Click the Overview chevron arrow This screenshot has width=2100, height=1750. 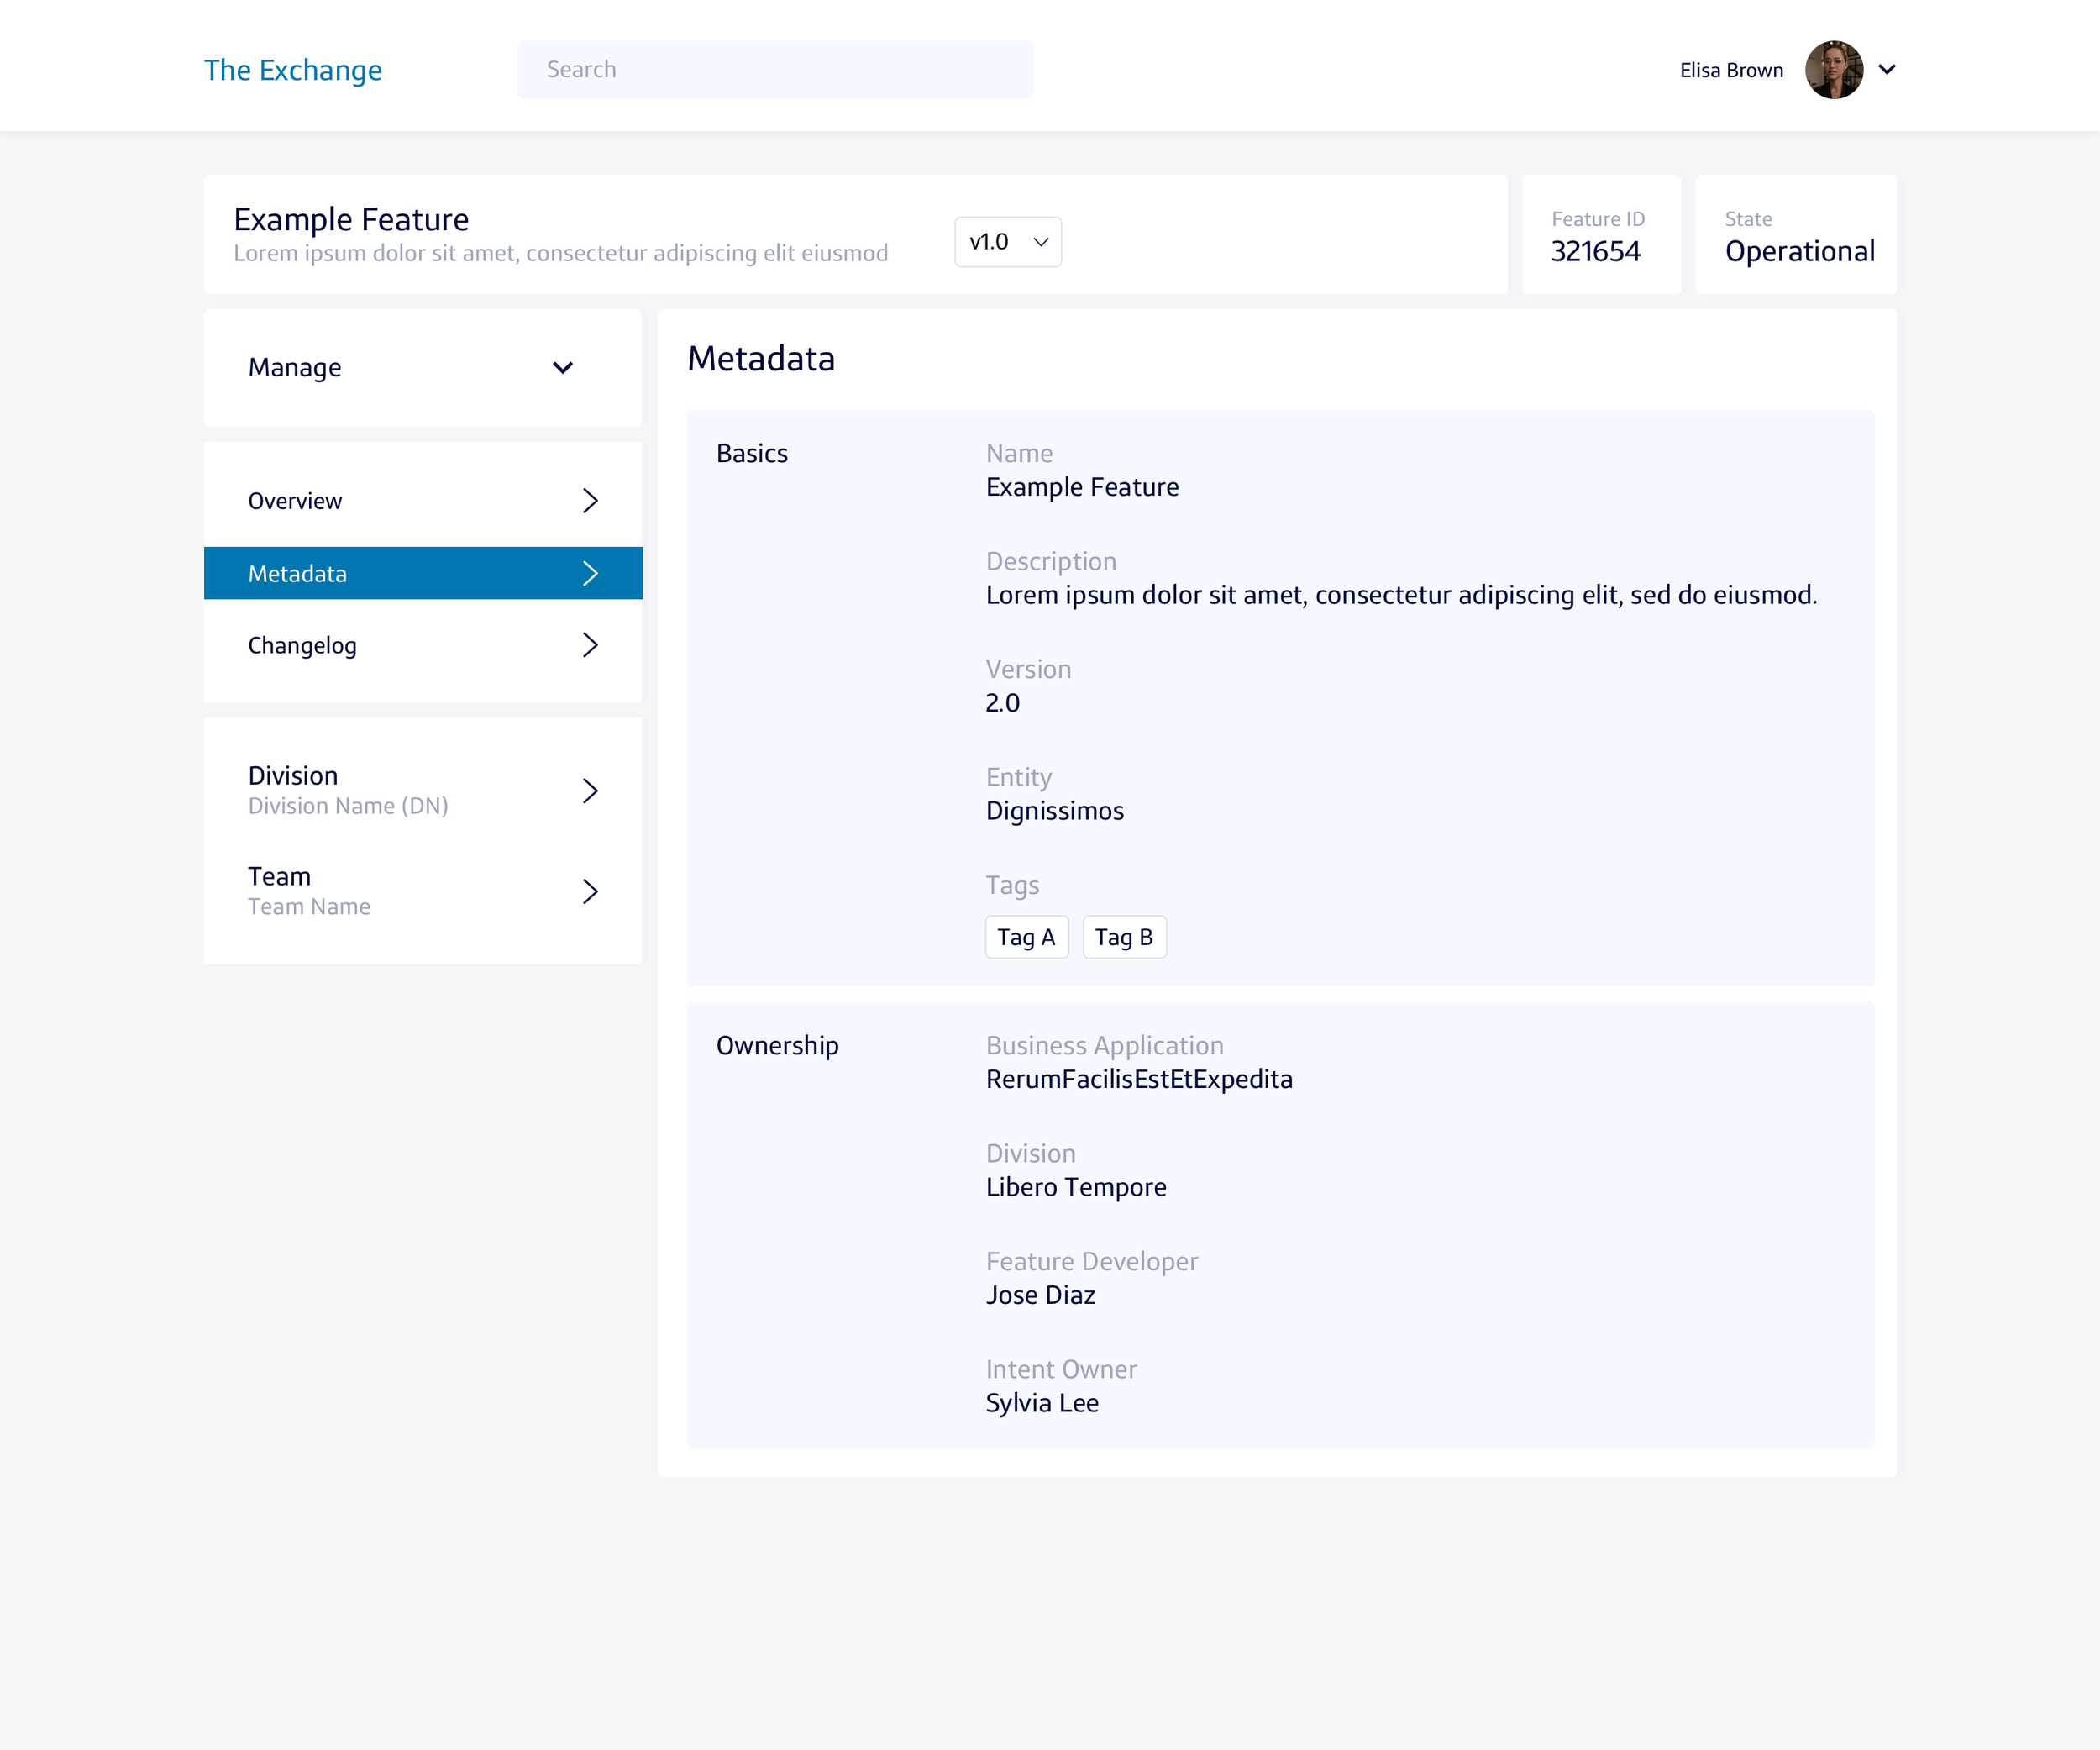tap(590, 501)
